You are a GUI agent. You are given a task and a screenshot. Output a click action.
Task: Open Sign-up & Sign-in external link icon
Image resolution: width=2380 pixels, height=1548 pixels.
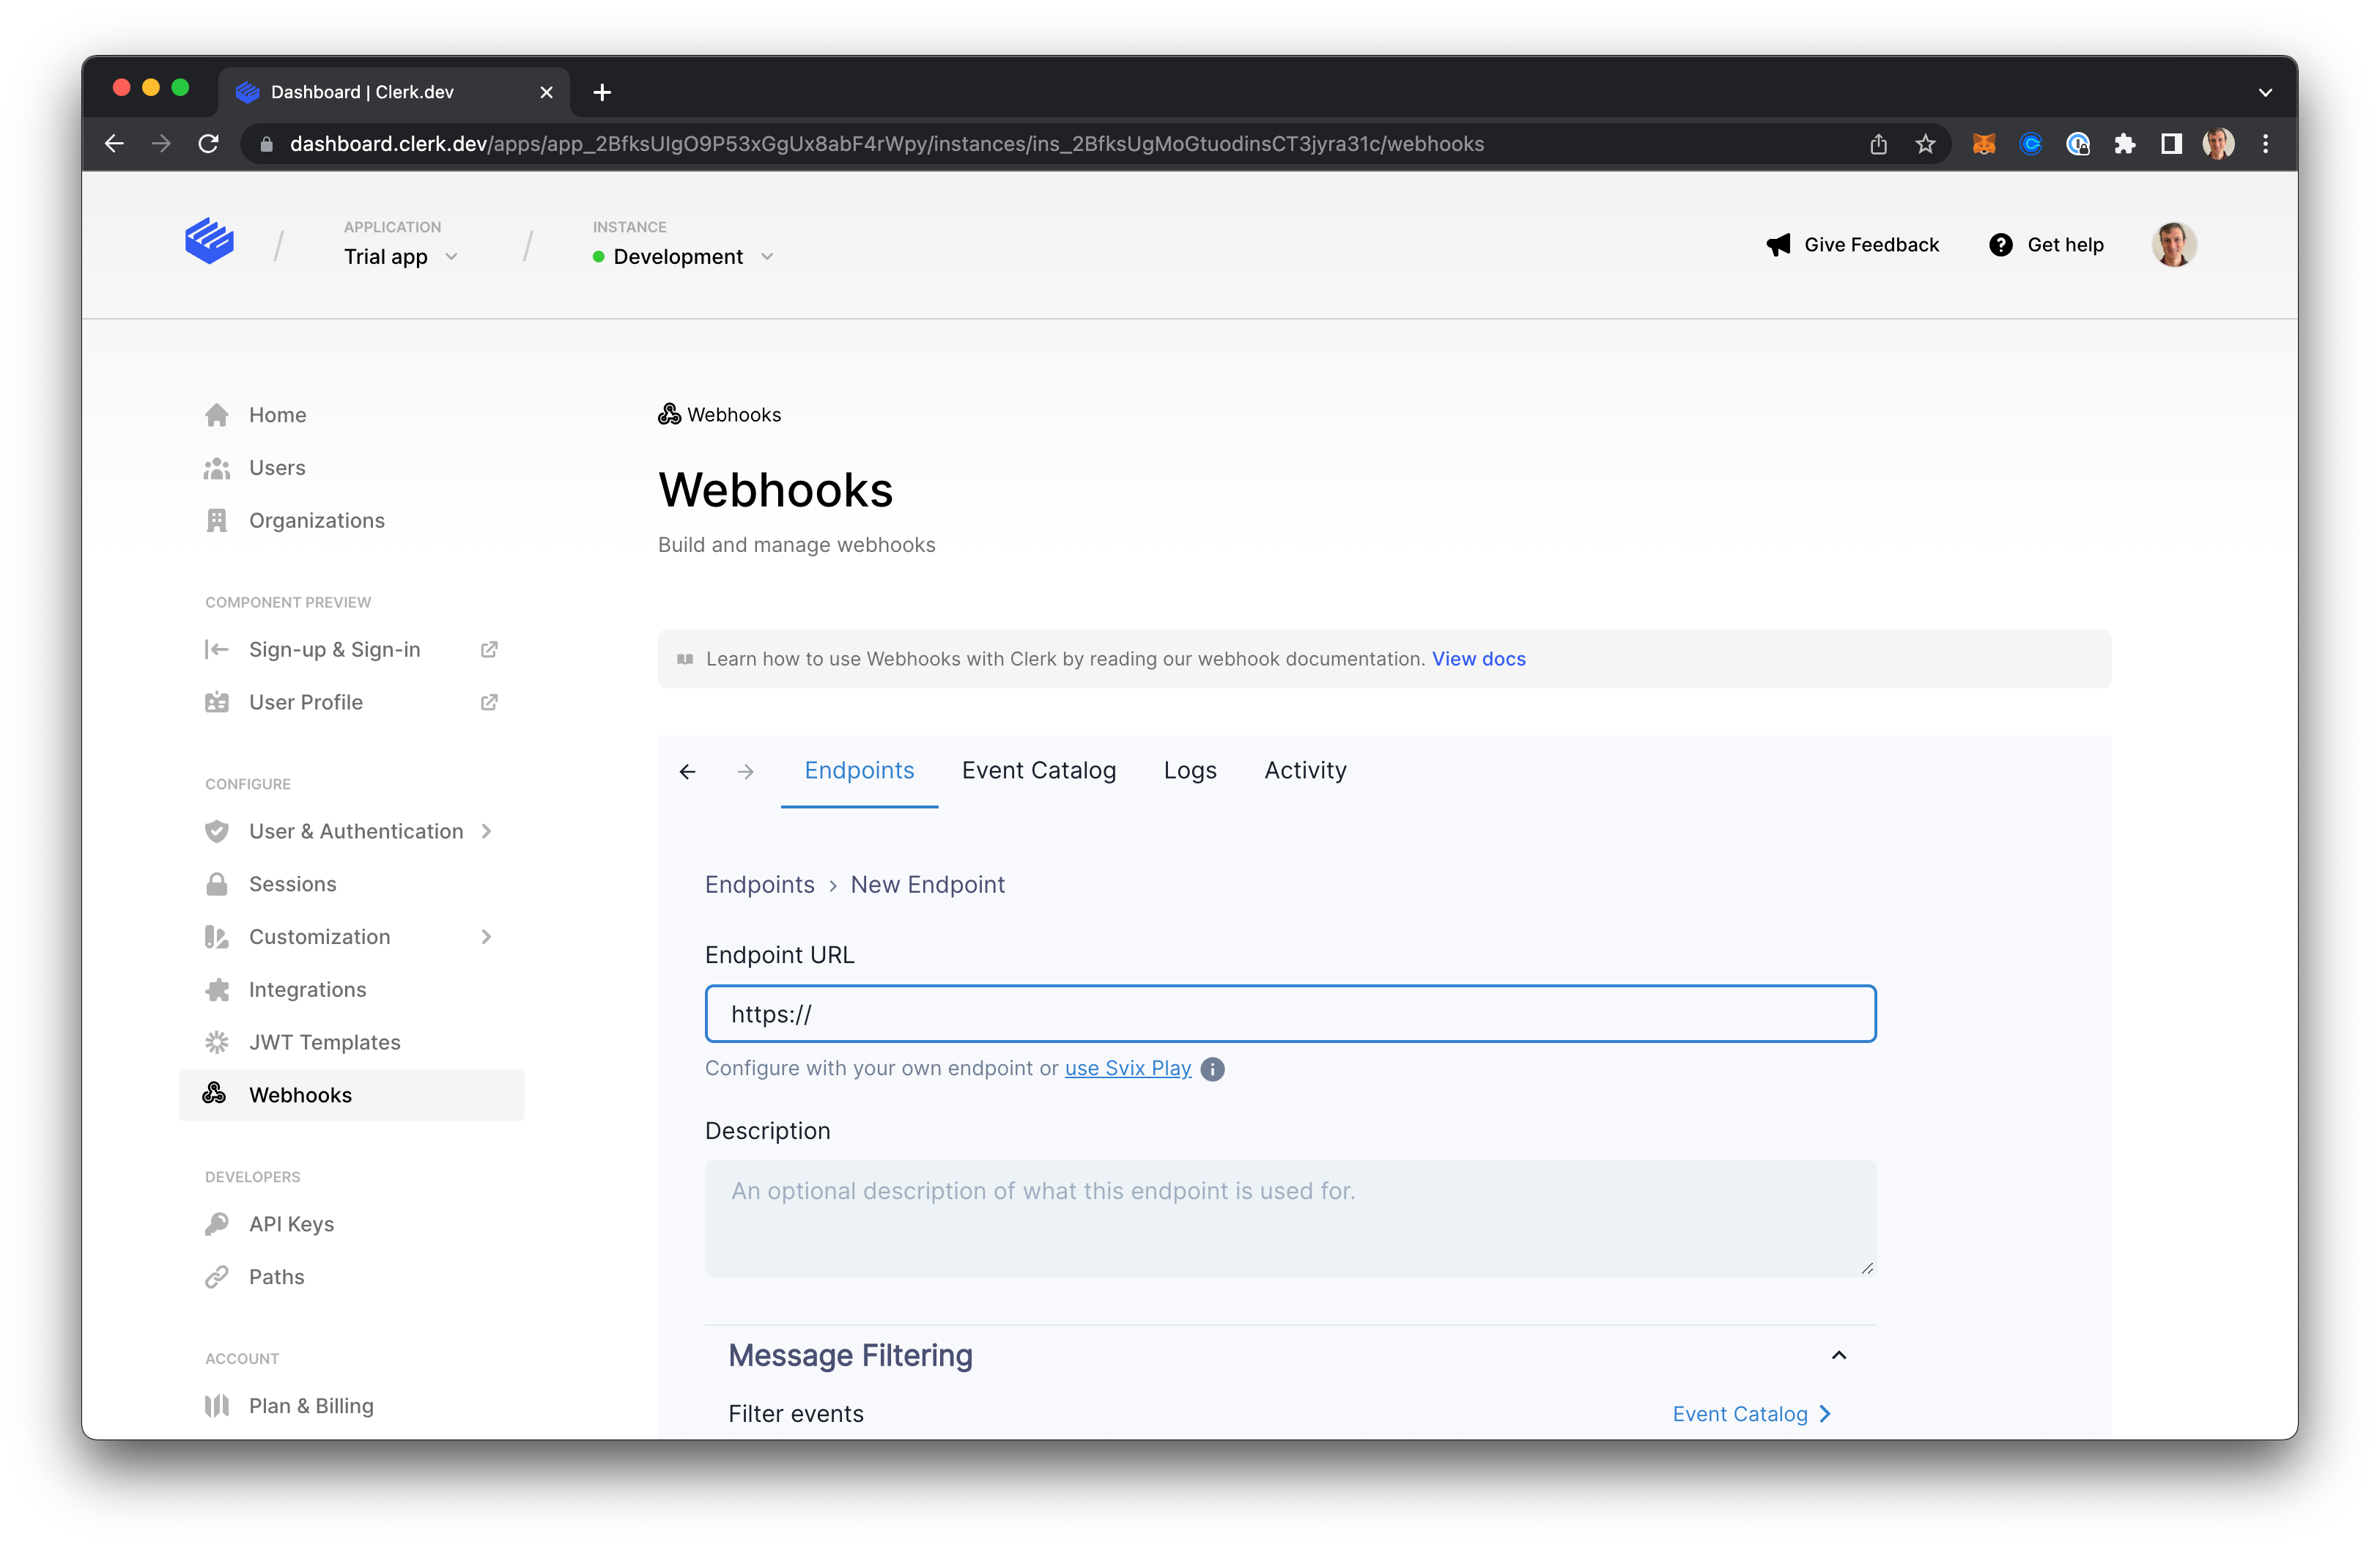click(489, 650)
